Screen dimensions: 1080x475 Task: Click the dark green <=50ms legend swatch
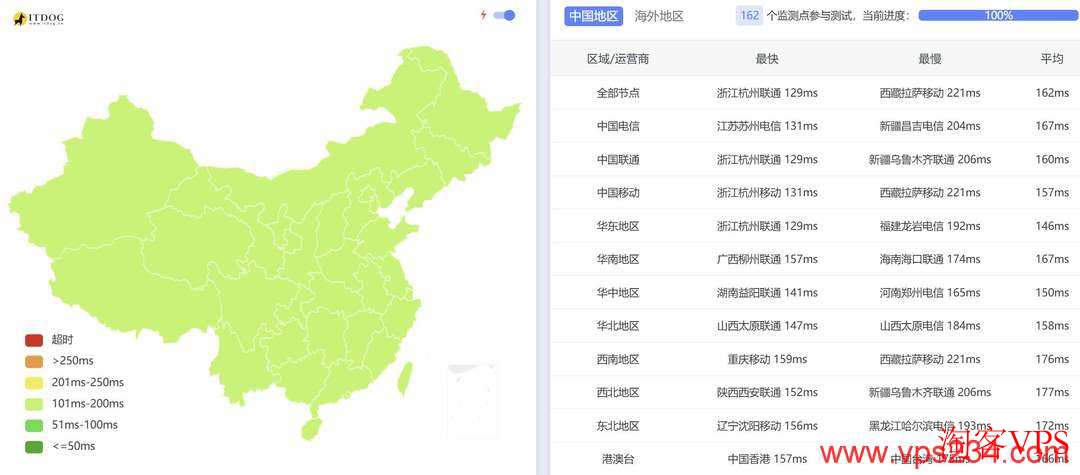[x=34, y=446]
